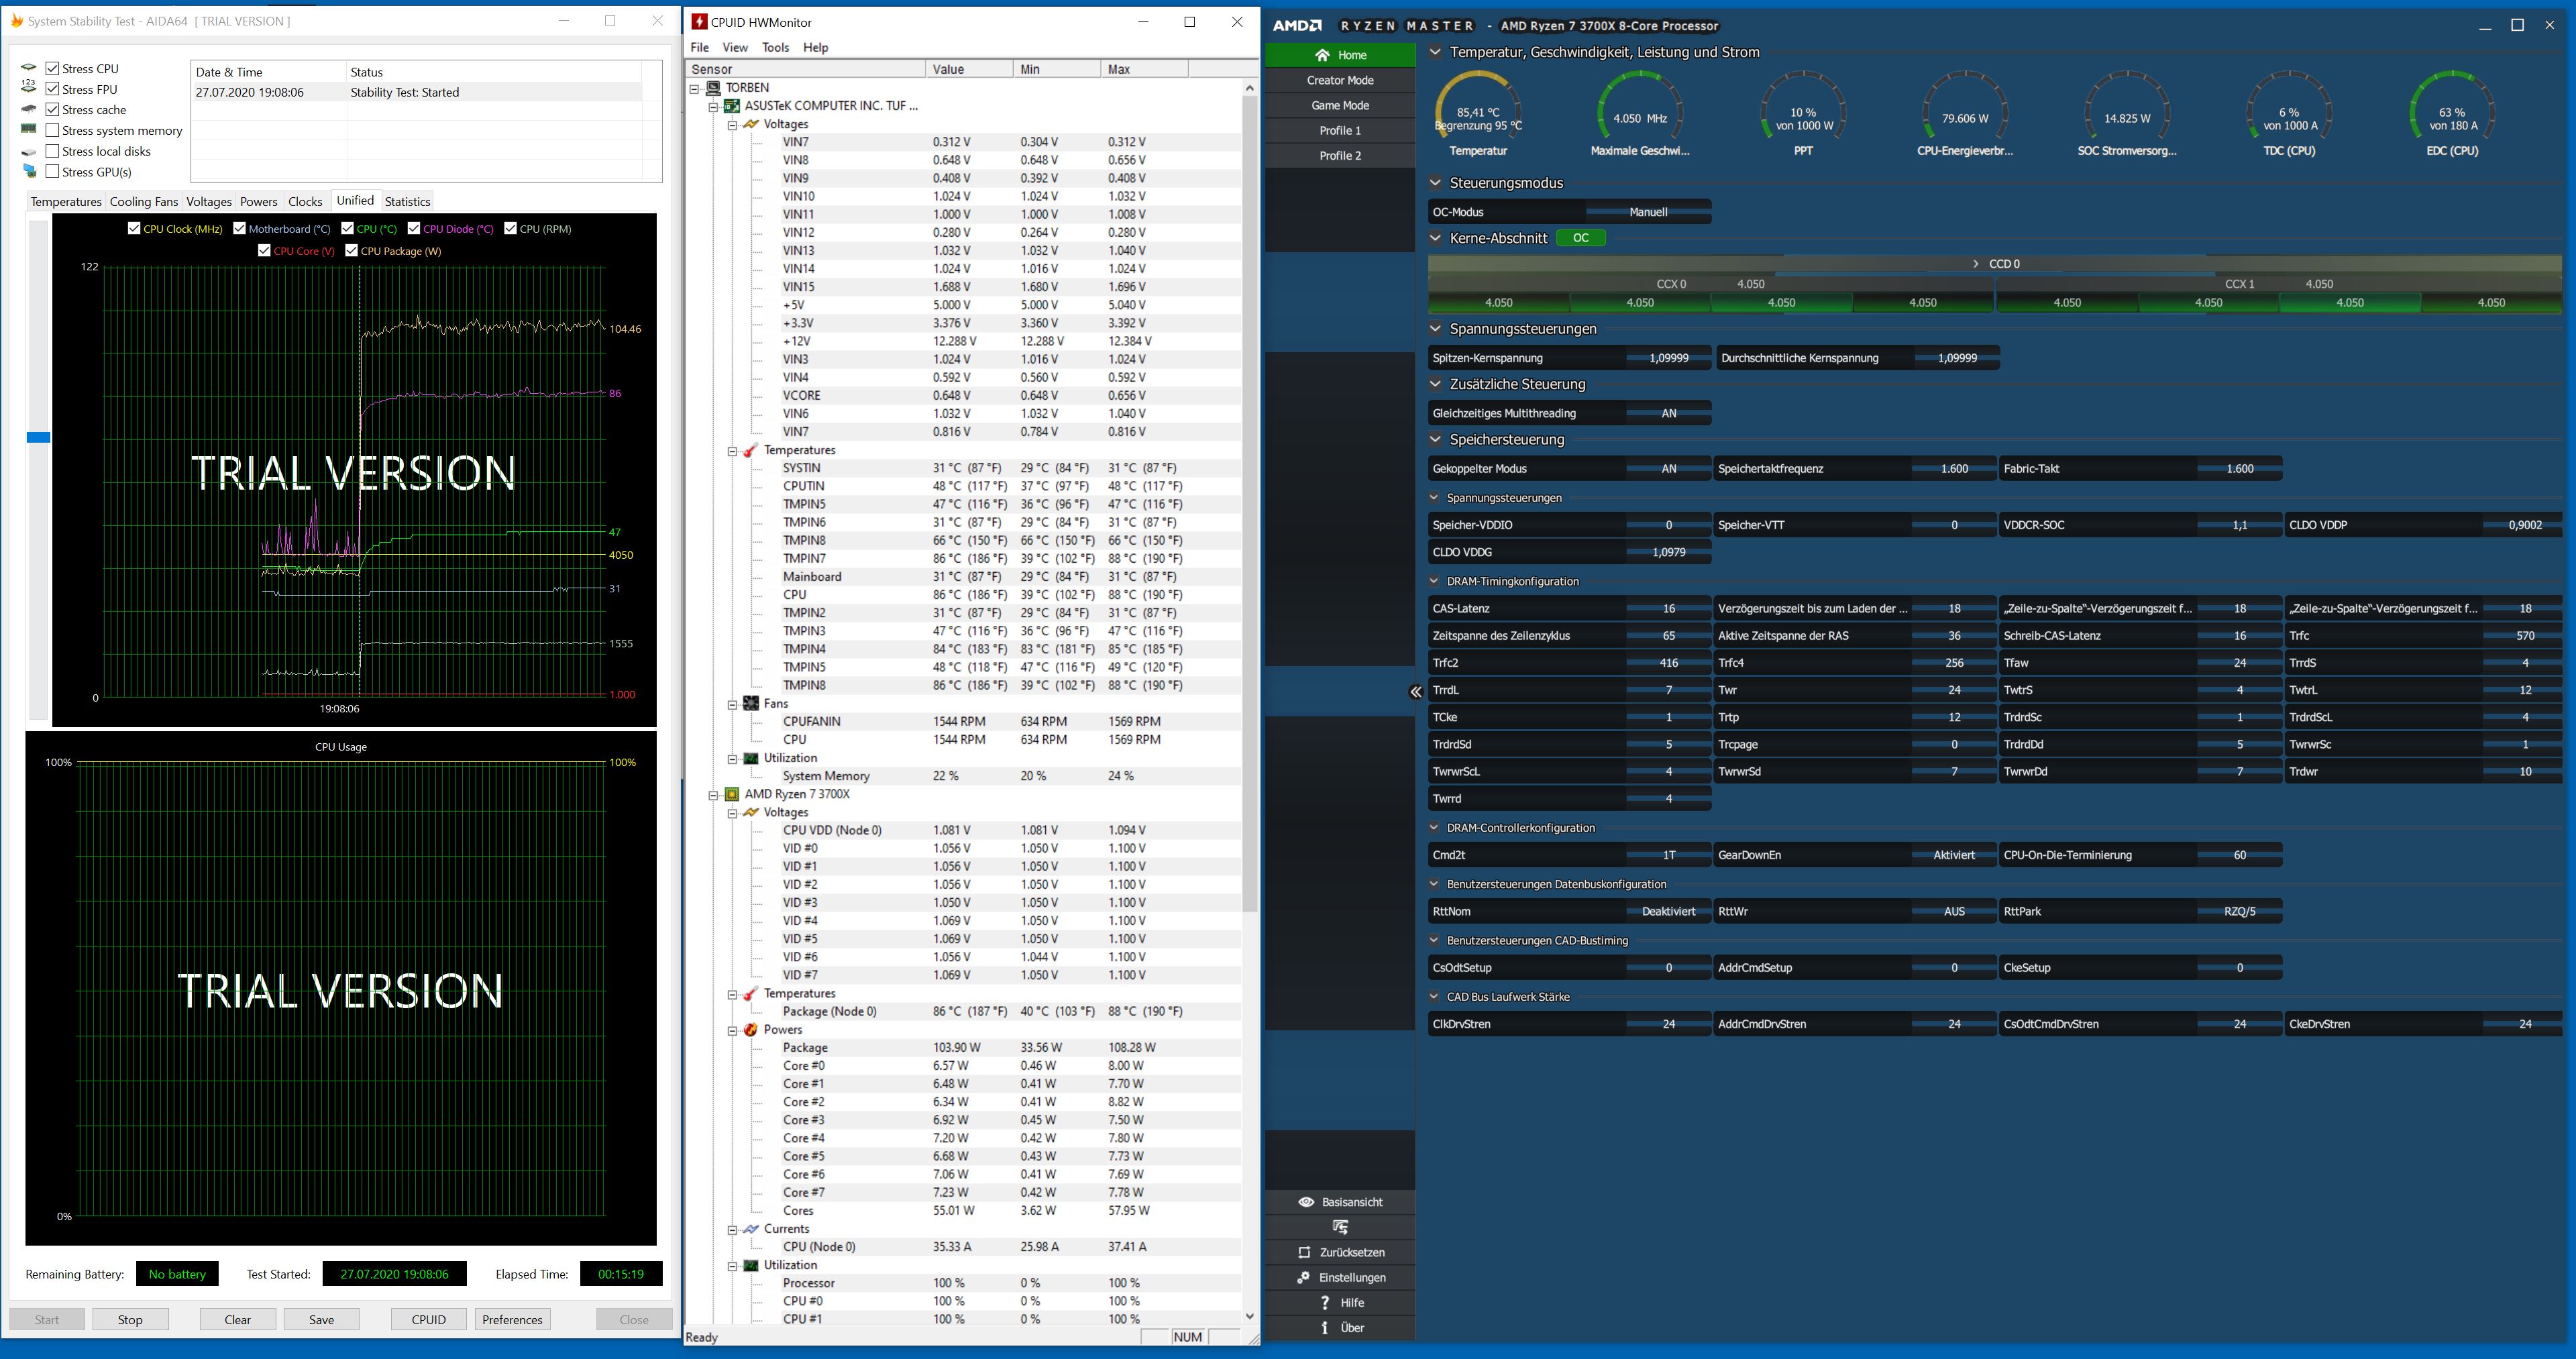This screenshot has height=1359, width=2576.
Task: Toggle CPU Diode (°C) graph checkbox
Action: click(x=414, y=228)
